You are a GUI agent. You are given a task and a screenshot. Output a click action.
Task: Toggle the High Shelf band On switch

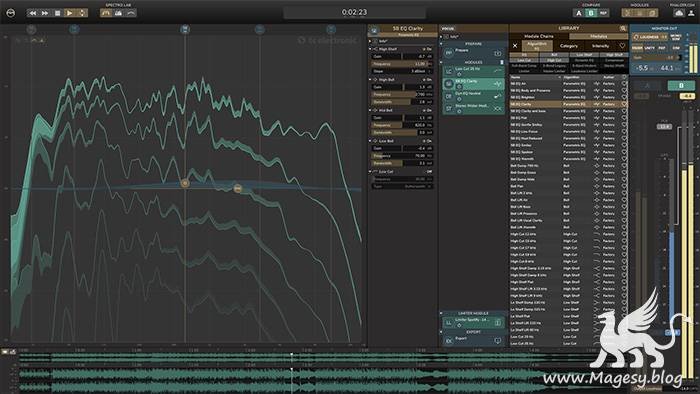428,49
